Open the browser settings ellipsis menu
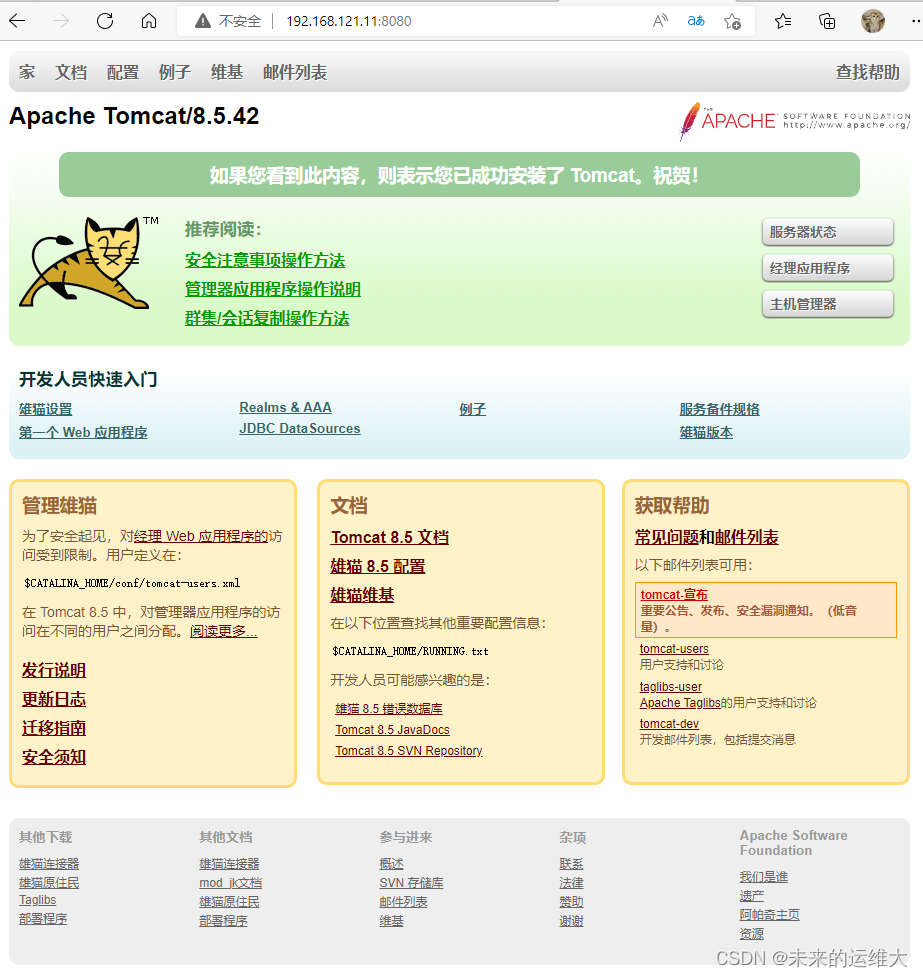This screenshot has width=923, height=977. 915,21
